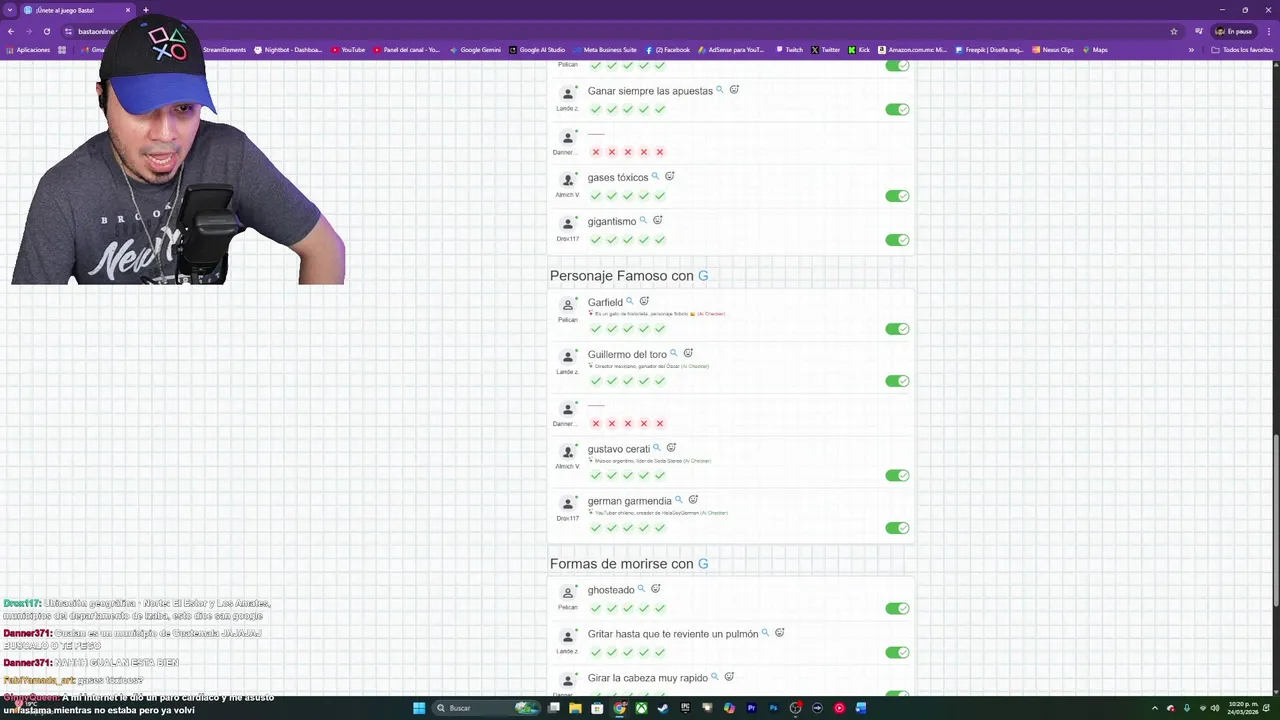Go back in browser history

[10, 31]
